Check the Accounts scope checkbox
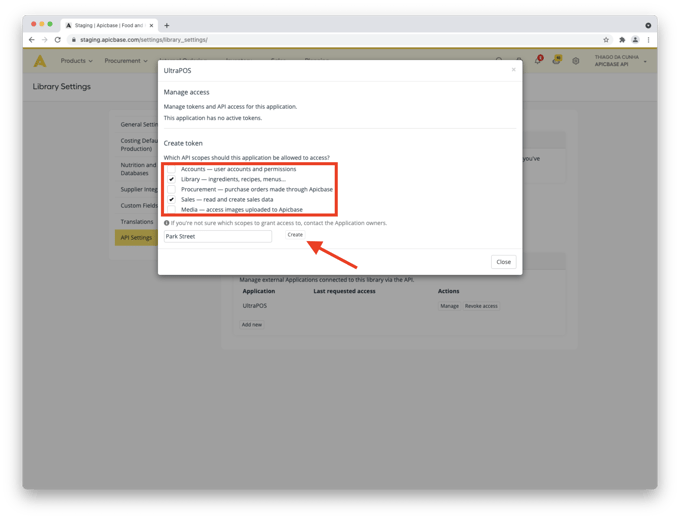This screenshot has height=519, width=680. tap(172, 169)
